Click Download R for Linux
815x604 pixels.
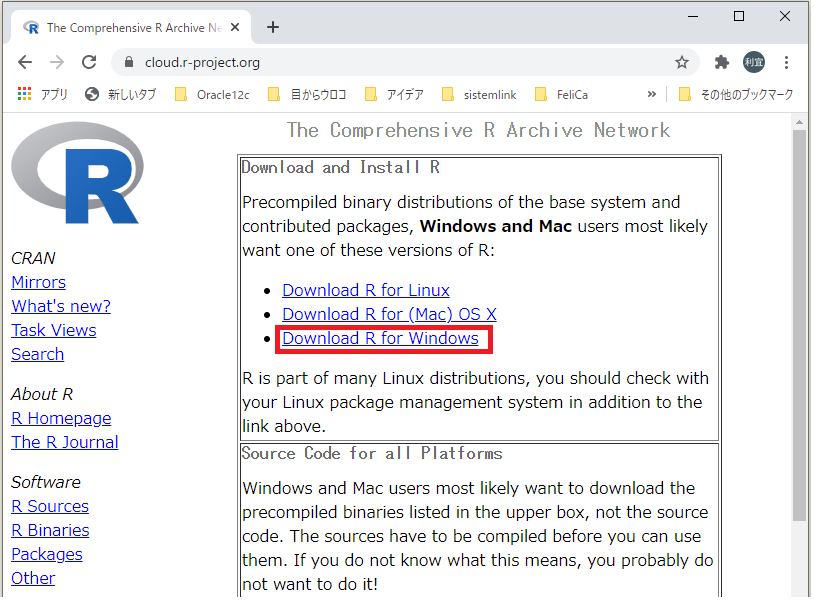366,290
